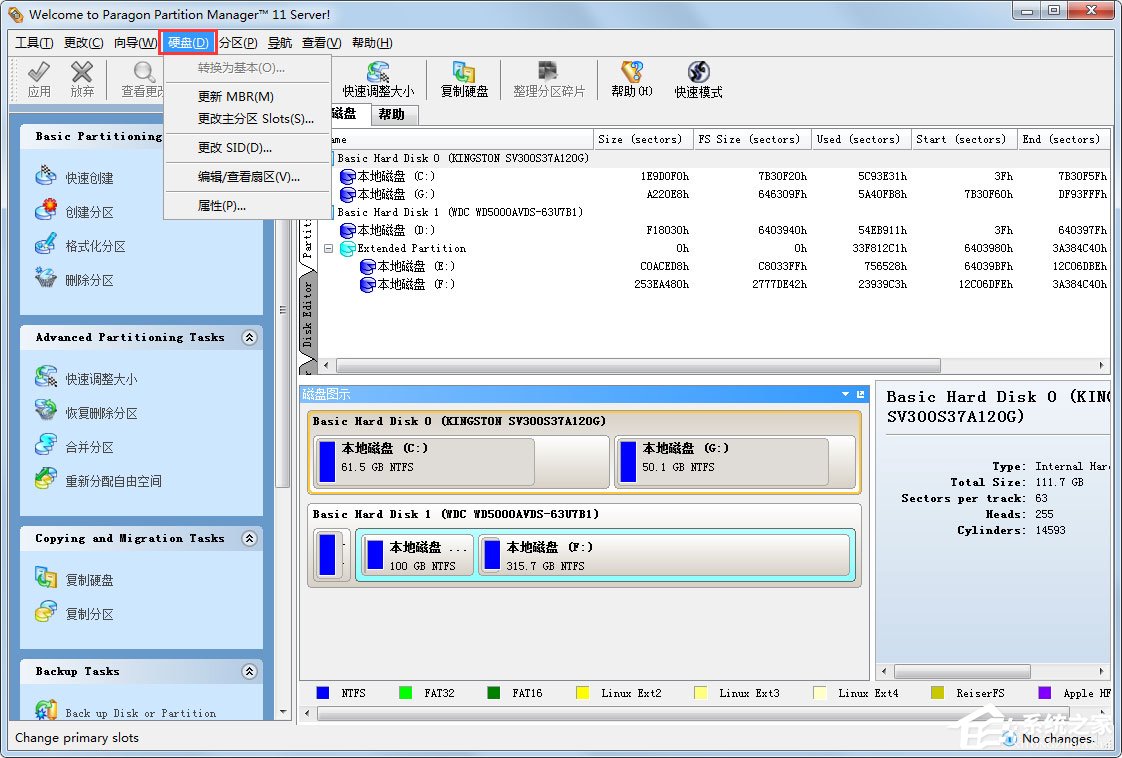Screen dimensions: 1122x758
Task: Click the left sidebar scroll-down arrow
Action: point(283,712)
